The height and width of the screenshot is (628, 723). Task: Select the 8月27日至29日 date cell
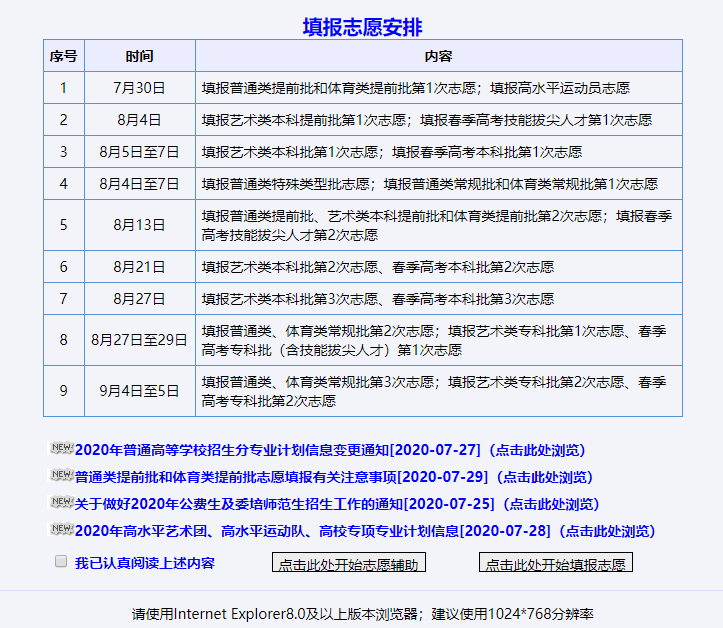tap(139, 340)
